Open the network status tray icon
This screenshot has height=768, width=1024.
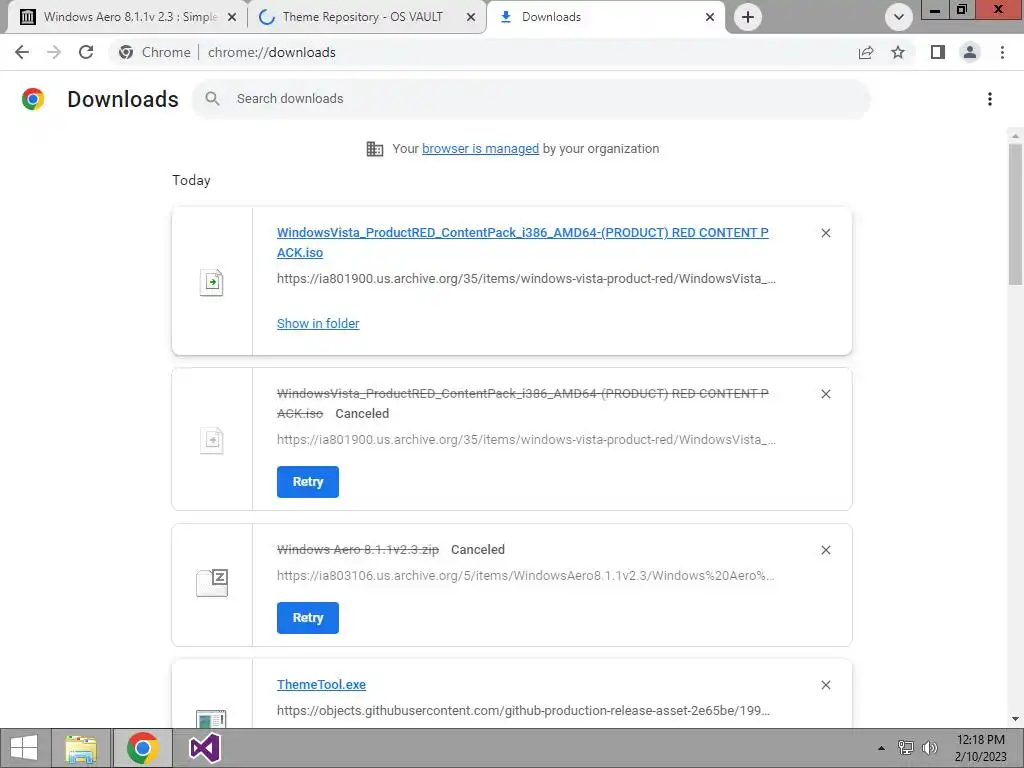905,748
